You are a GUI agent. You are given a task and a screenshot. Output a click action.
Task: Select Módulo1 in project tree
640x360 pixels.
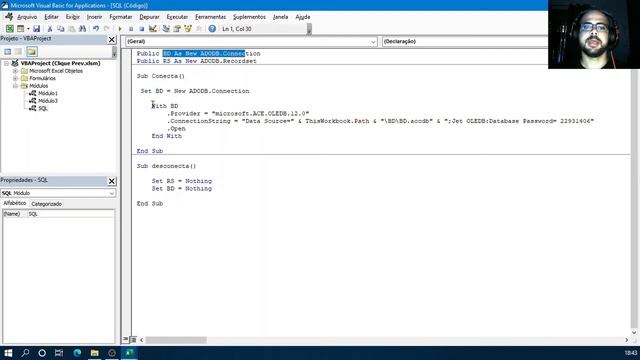47,93
